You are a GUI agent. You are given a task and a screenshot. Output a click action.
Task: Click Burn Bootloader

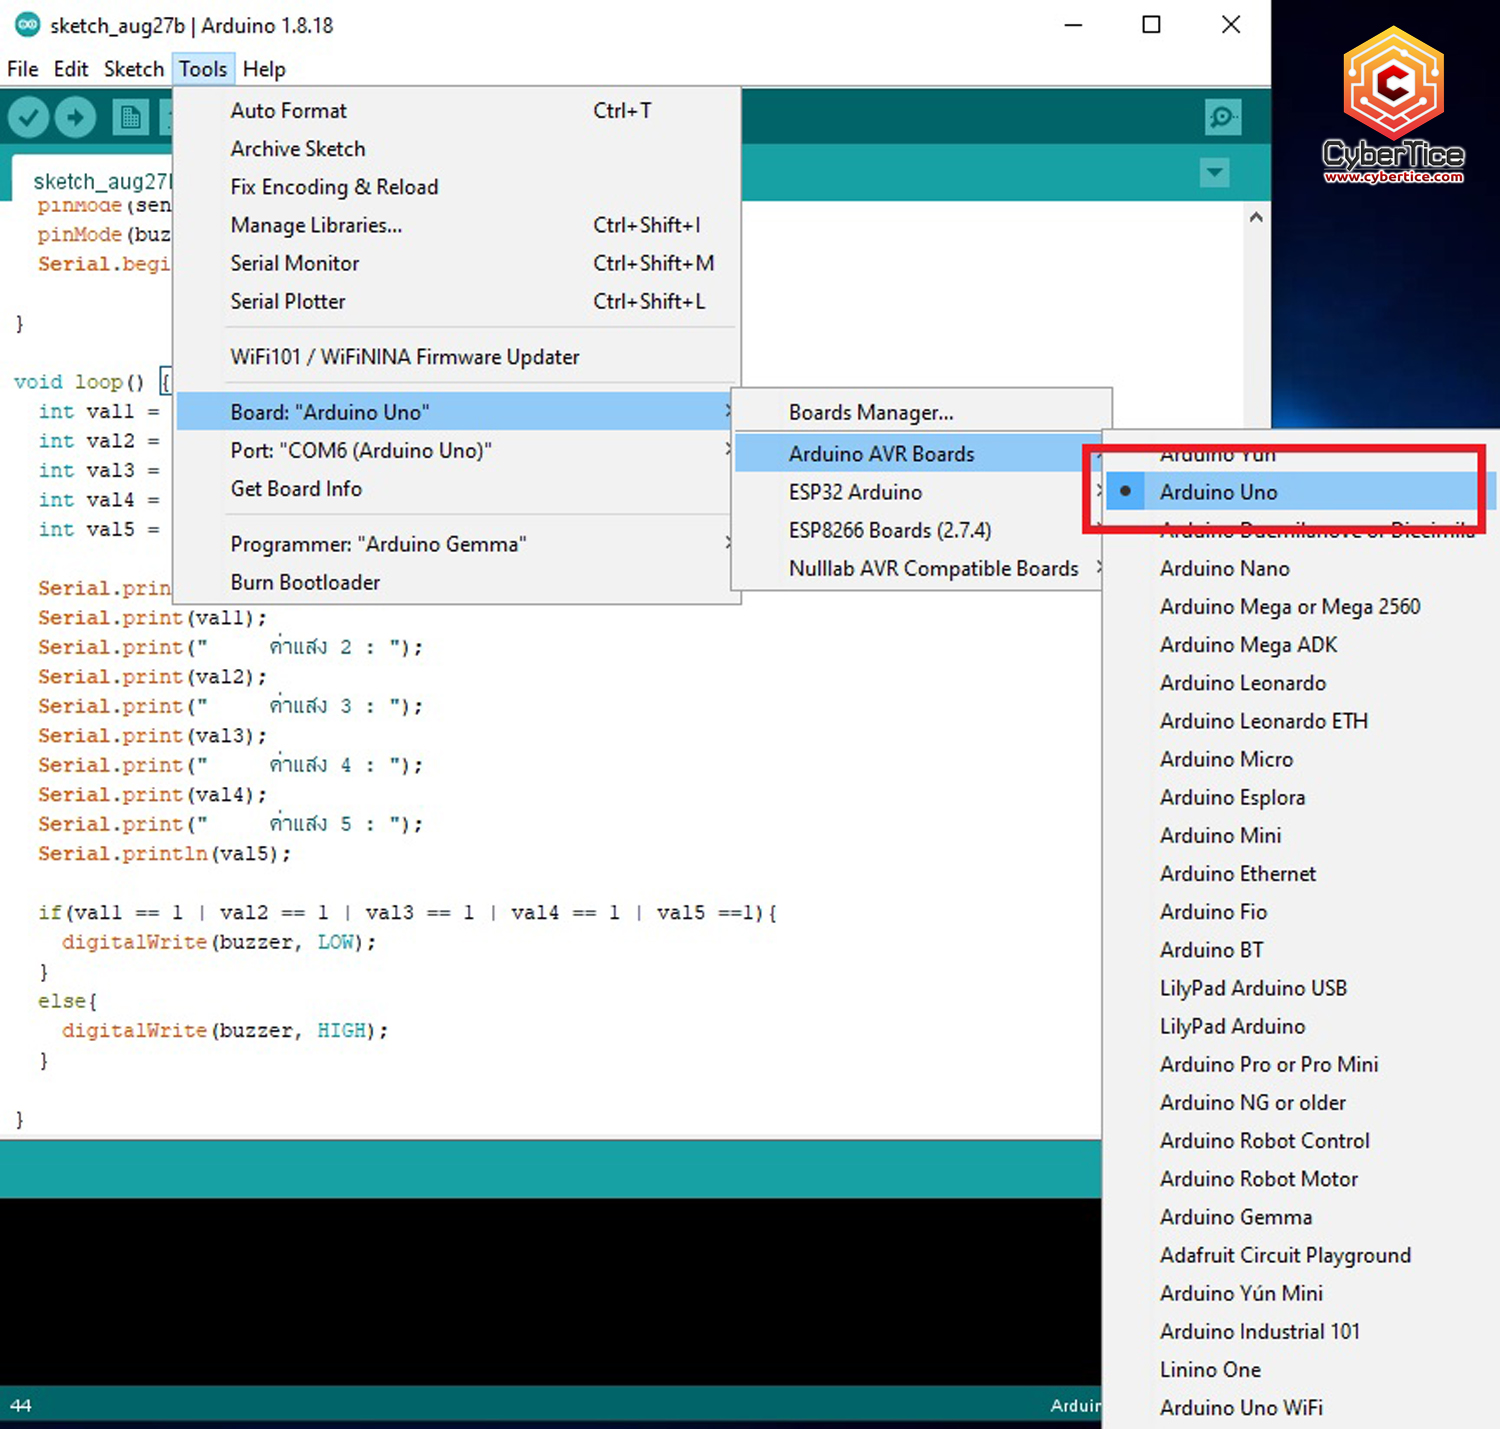tap(304, 582)
